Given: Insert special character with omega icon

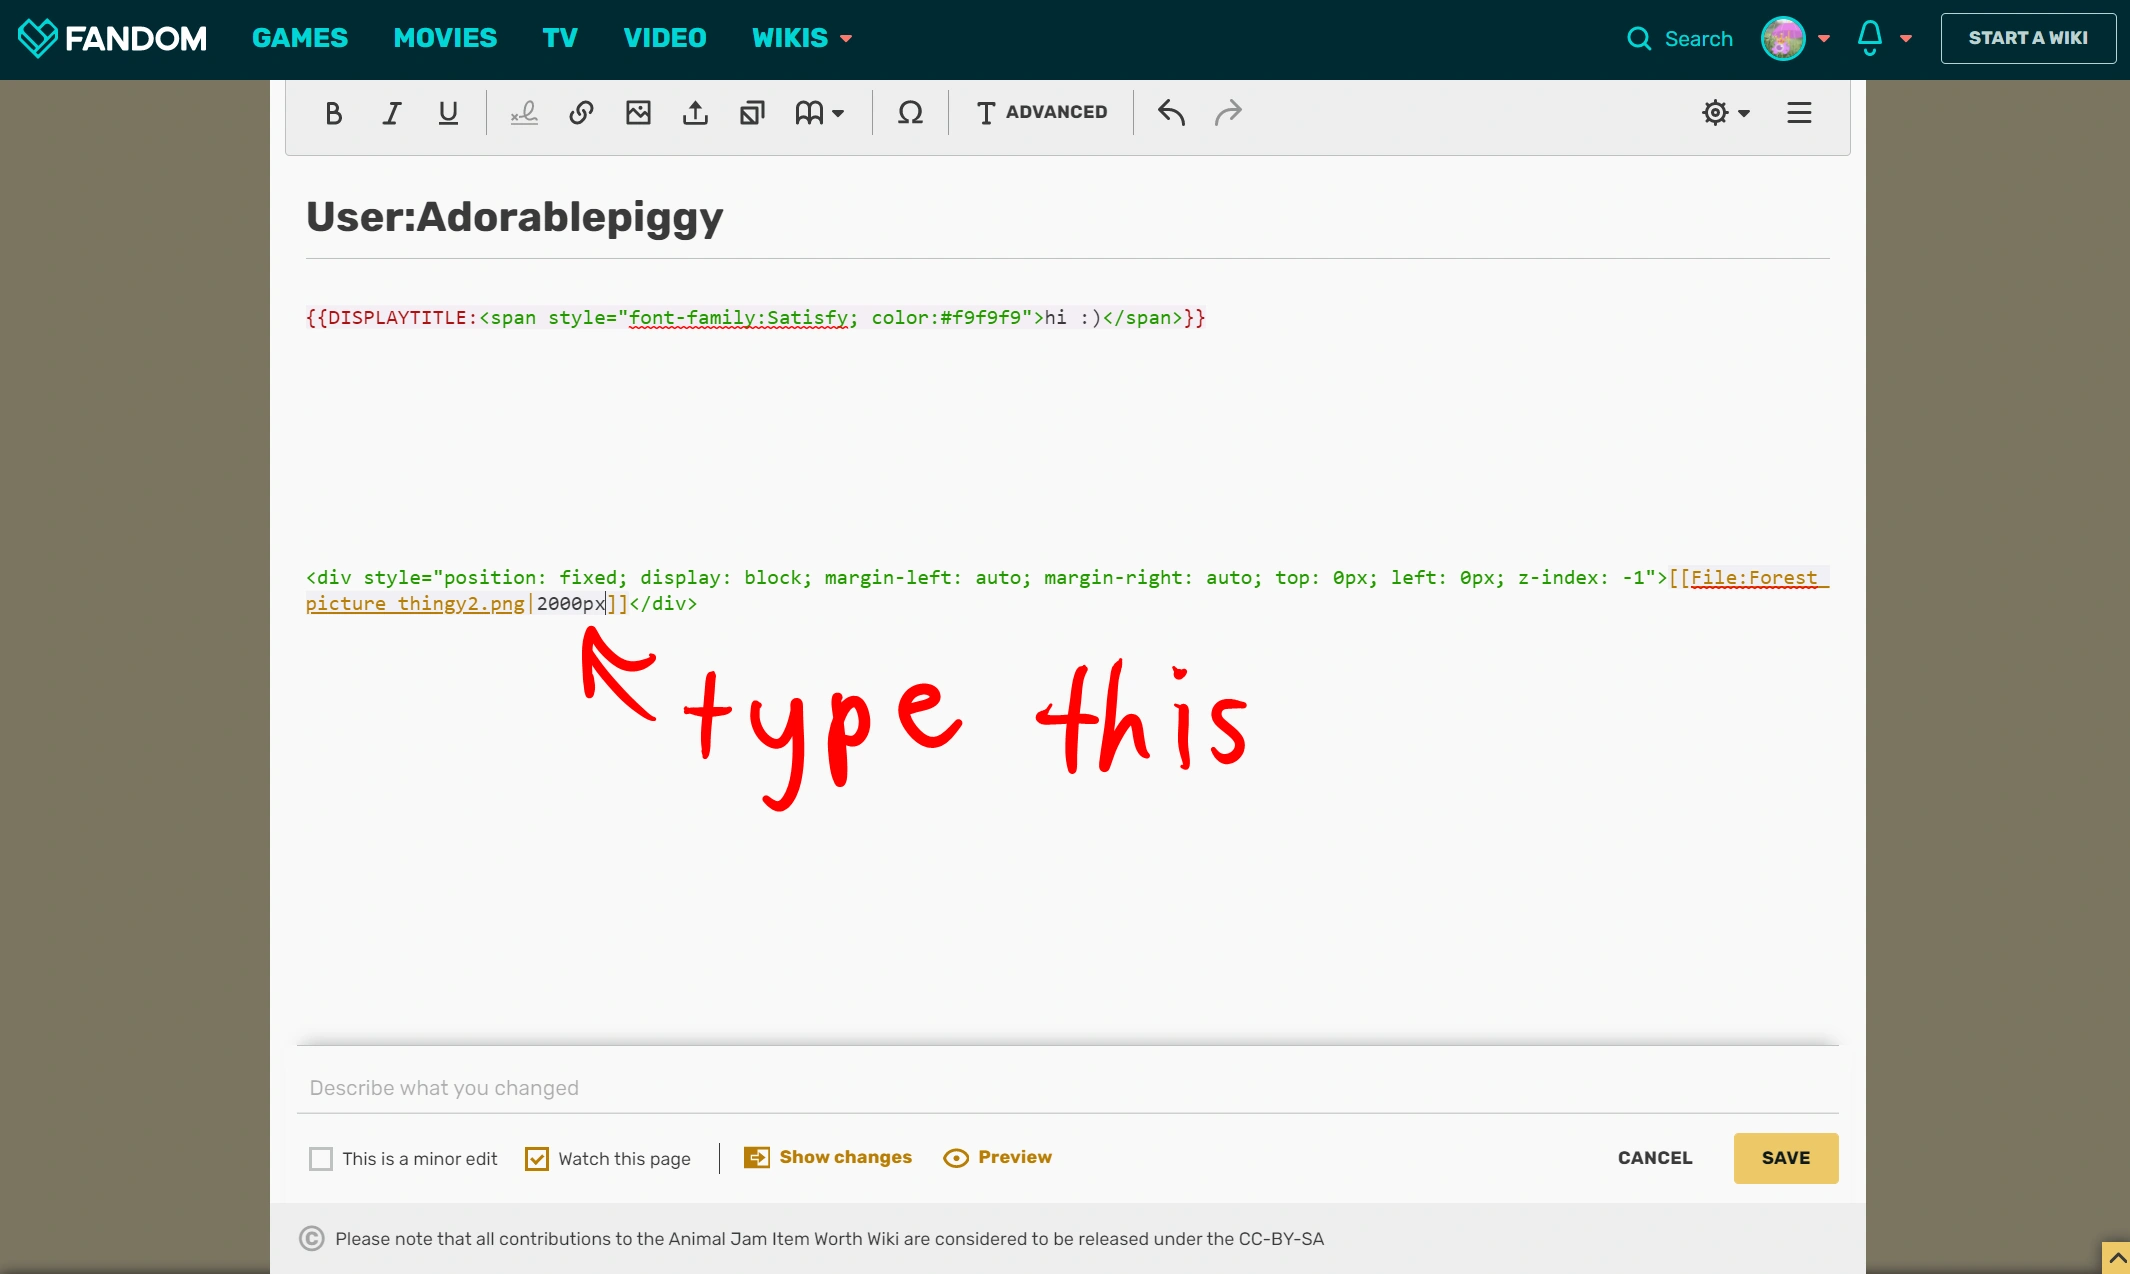Looking at the screenshot, I should coord(910,113).
